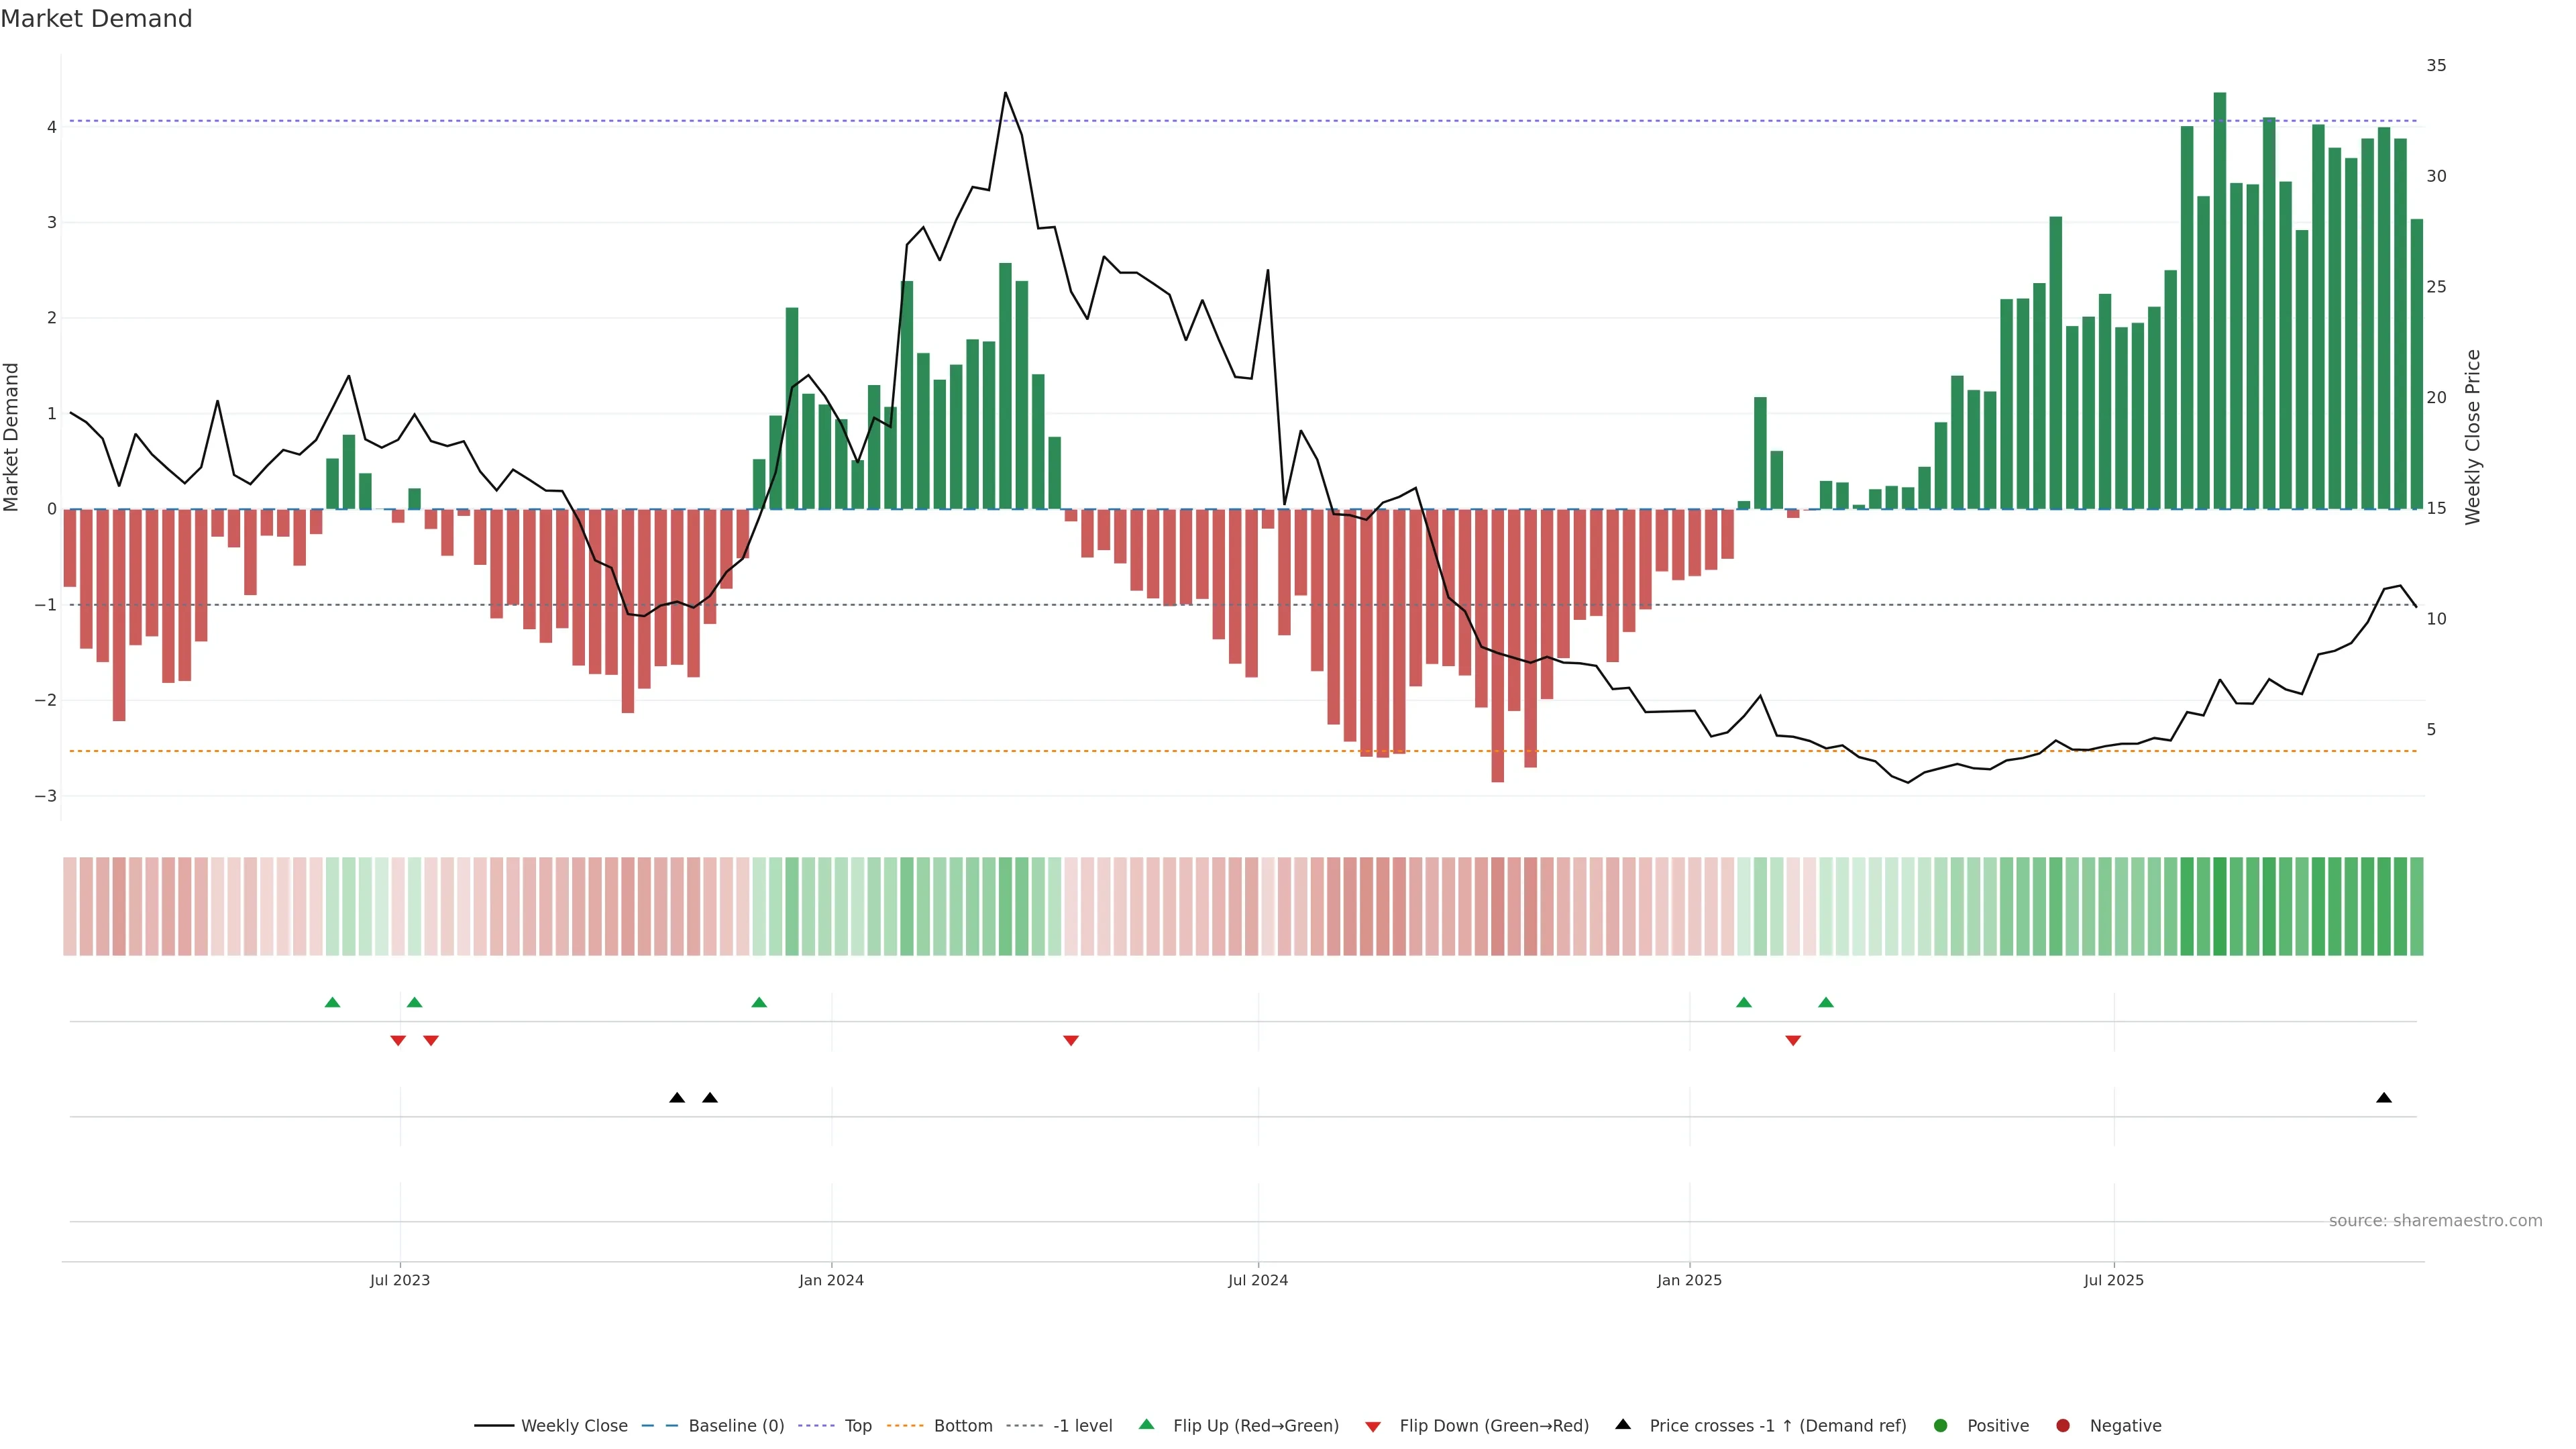Image resolution: width=2576 pixels, height=1449 pixels.
Task: Click the rightmost black price-cross triangle marker
Action: [x=2384, y=1098]
